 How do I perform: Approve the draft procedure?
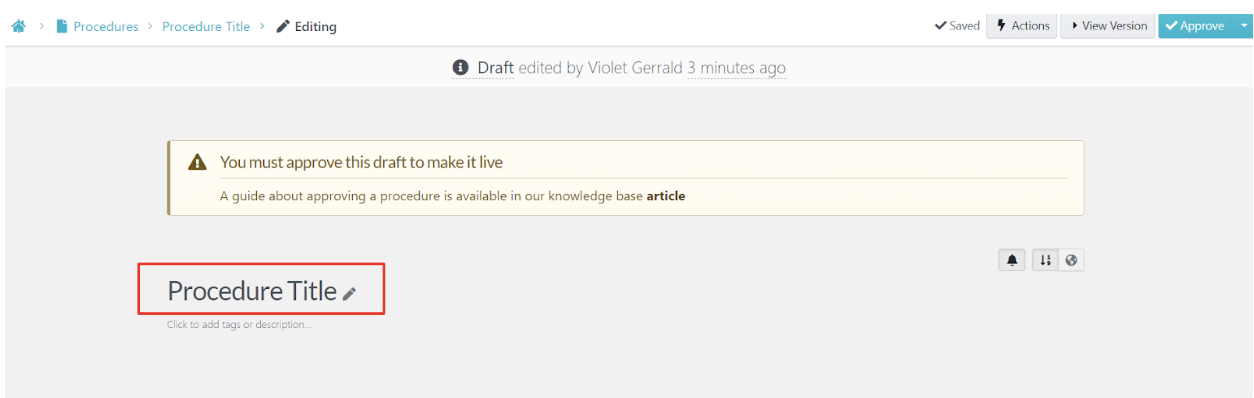click(1195, 26)
